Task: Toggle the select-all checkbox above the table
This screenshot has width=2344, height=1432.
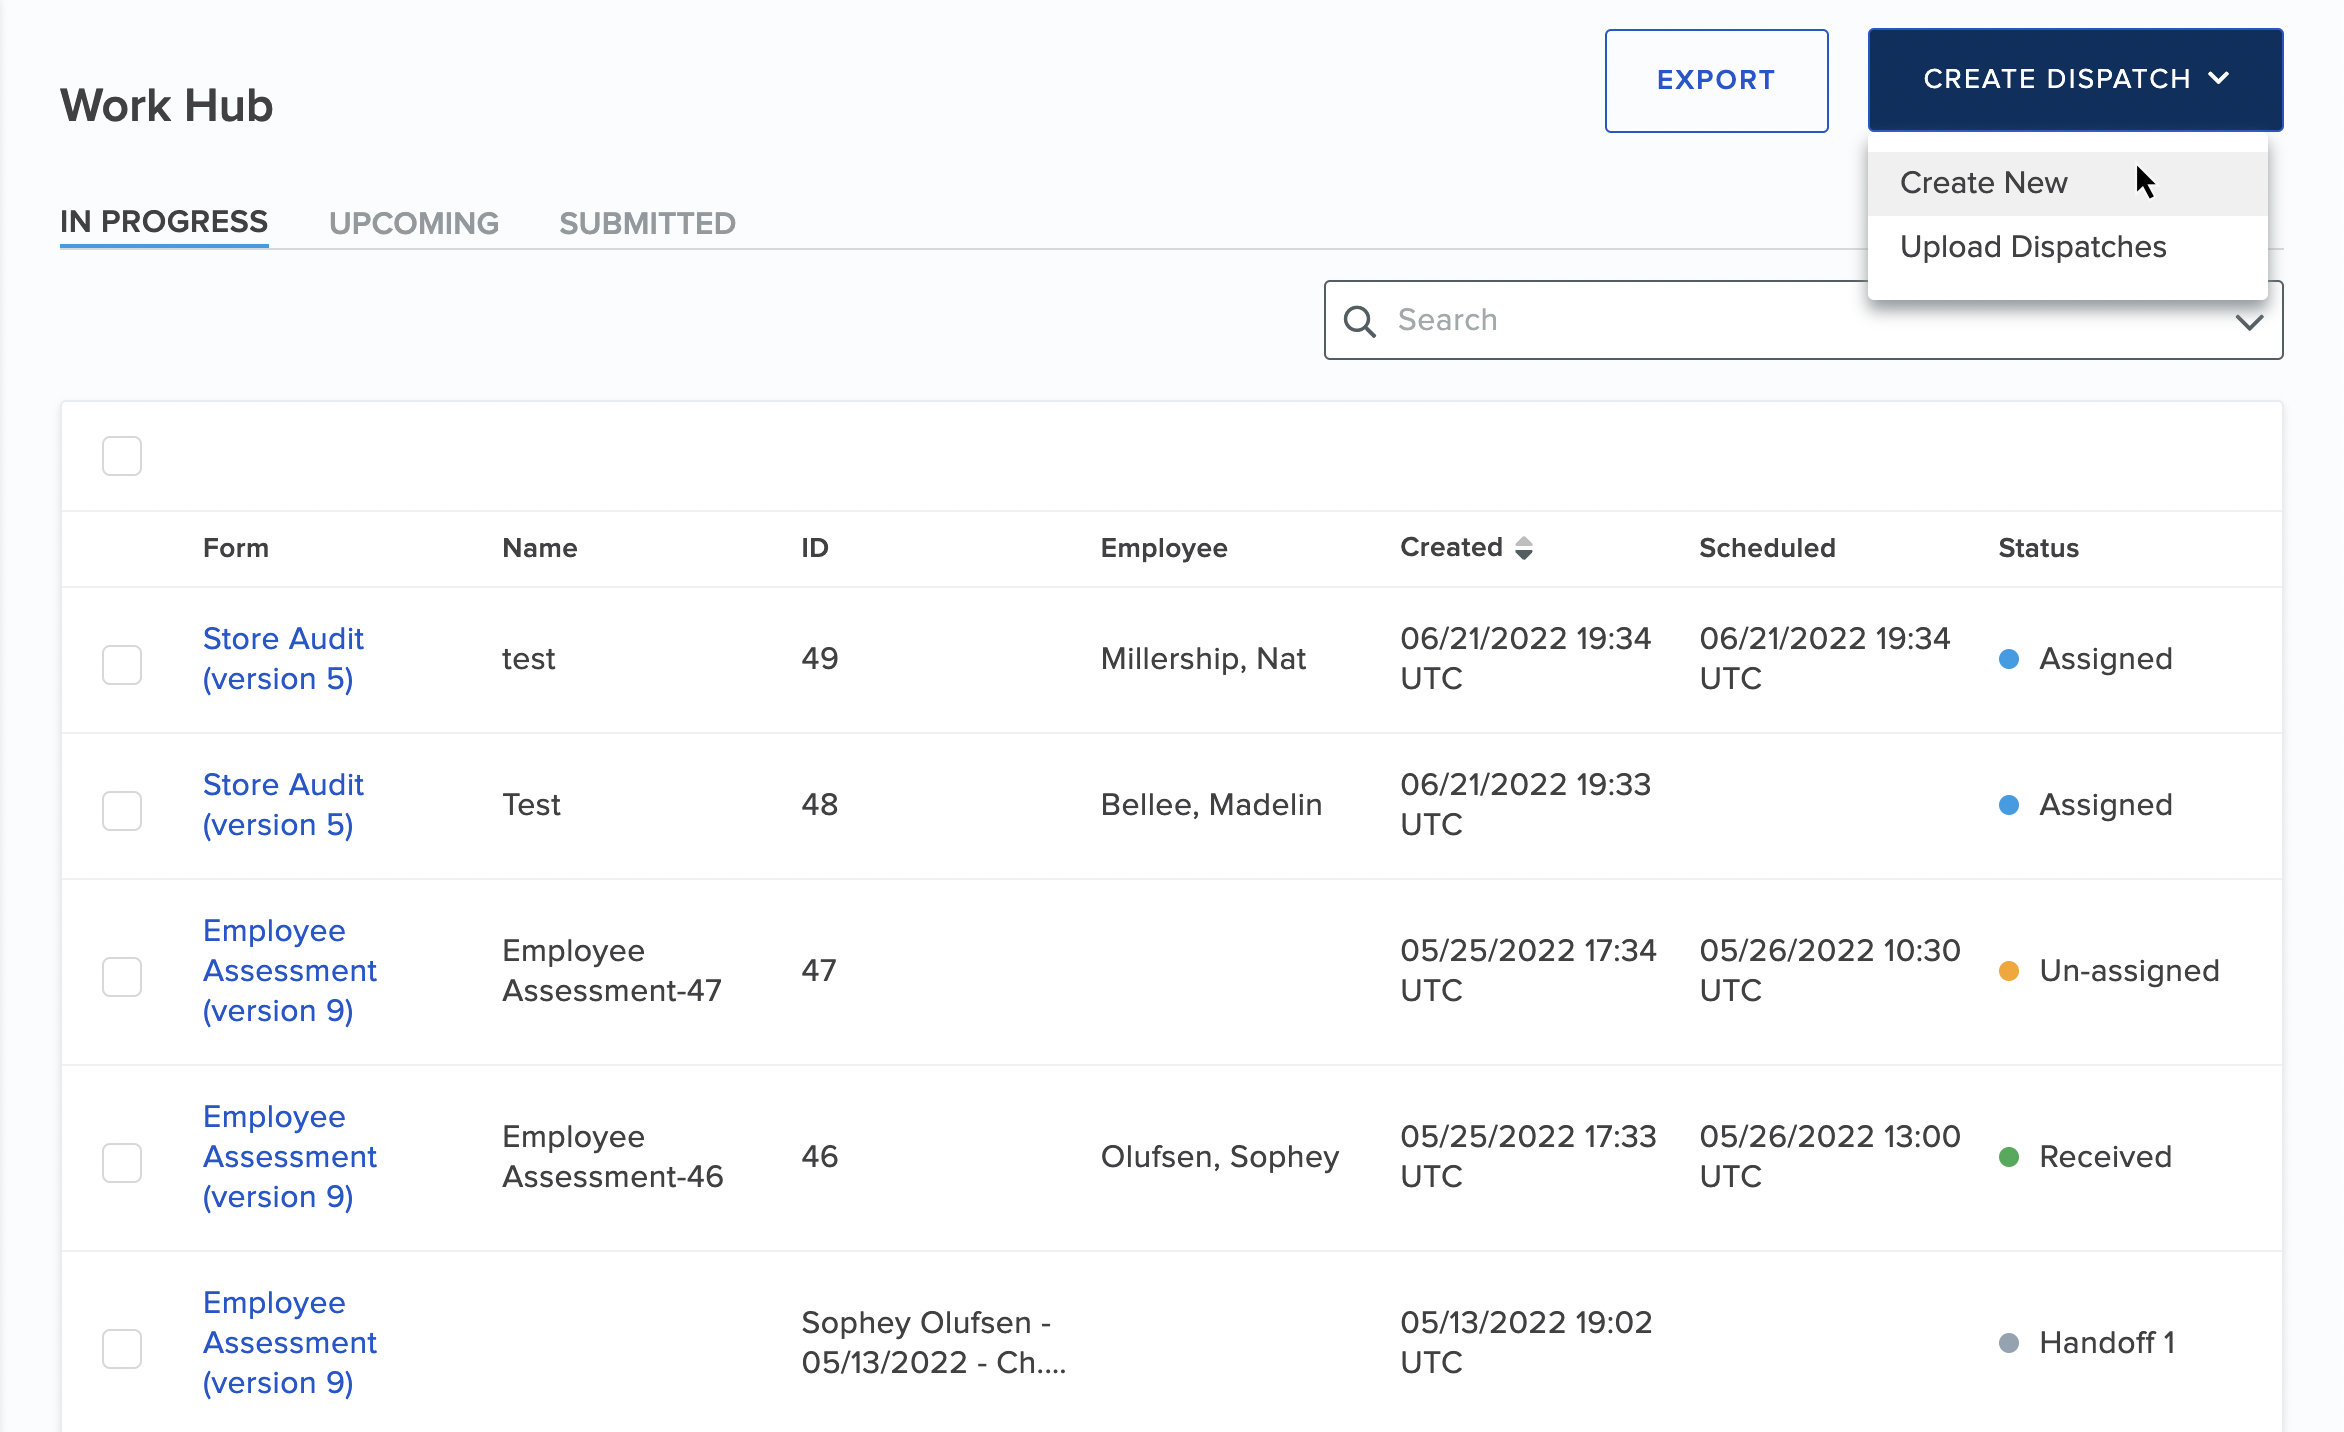Action: click(122, 456)
